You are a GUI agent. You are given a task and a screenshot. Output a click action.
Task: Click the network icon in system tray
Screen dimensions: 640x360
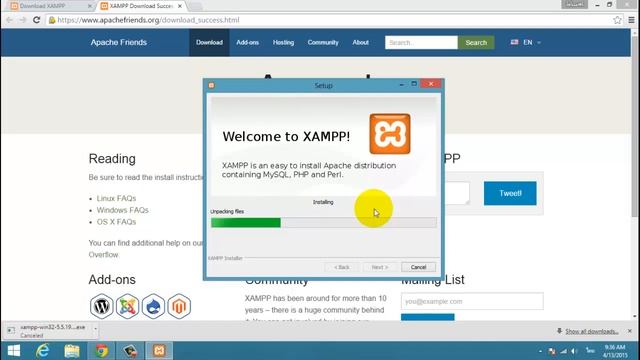pos(564,351)
